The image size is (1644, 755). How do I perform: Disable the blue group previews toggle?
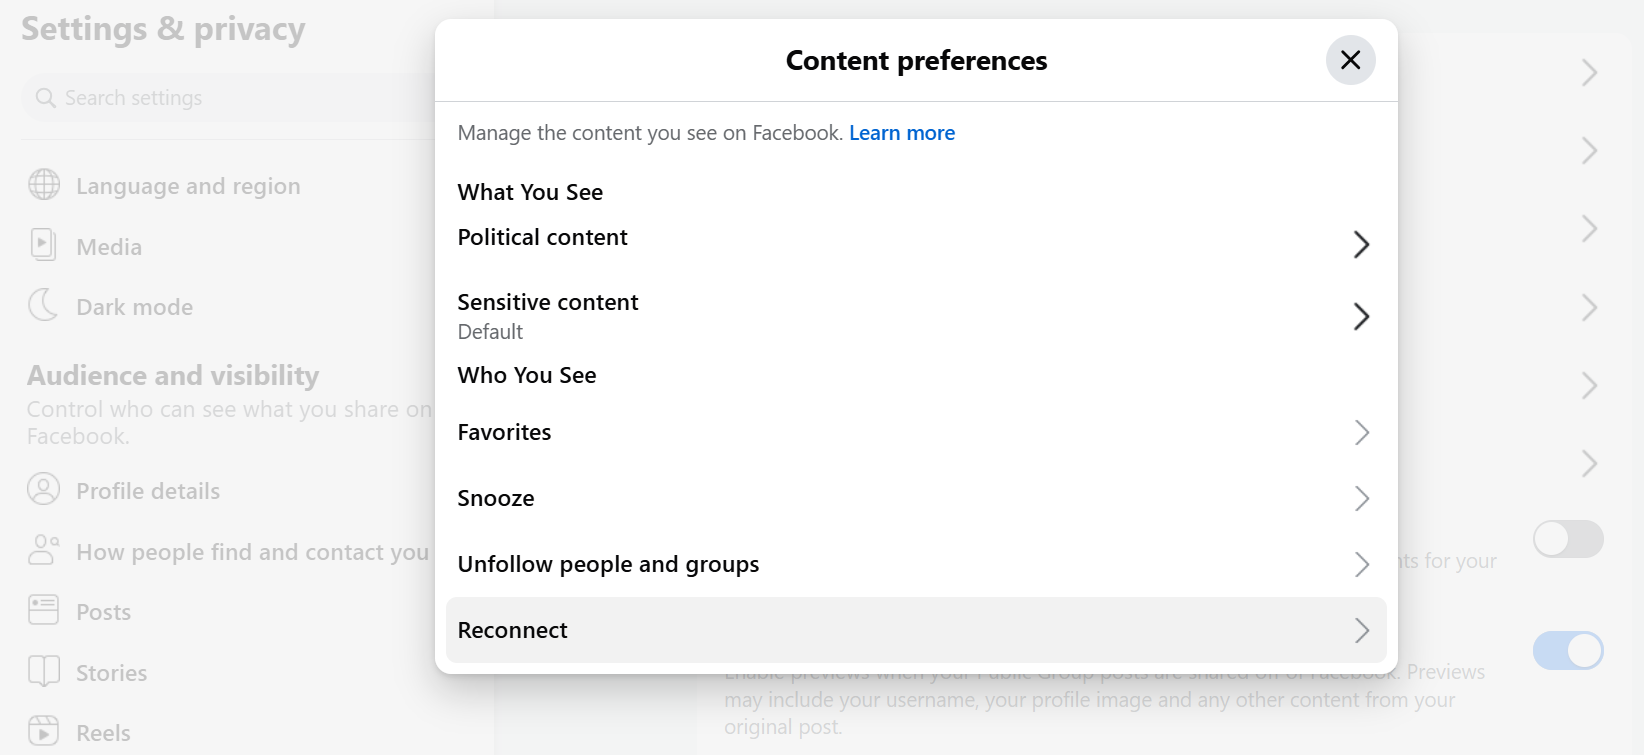pyautogui.click(x=1567, y=651)
